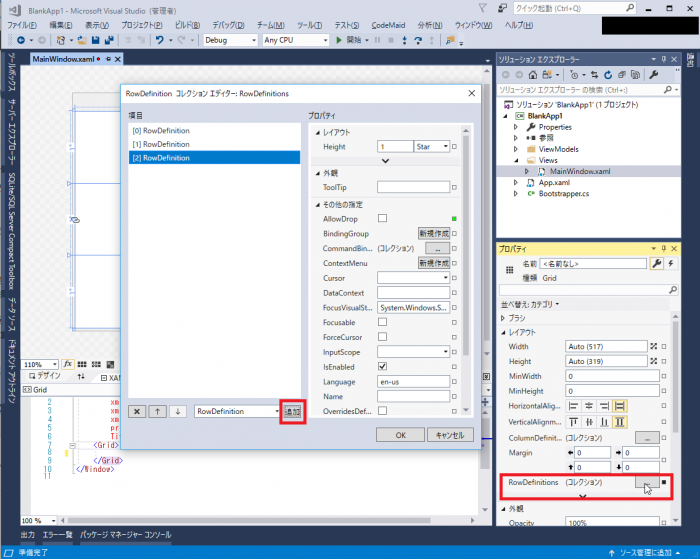Click the Undo toolbar icon

[x=160, y=40]
